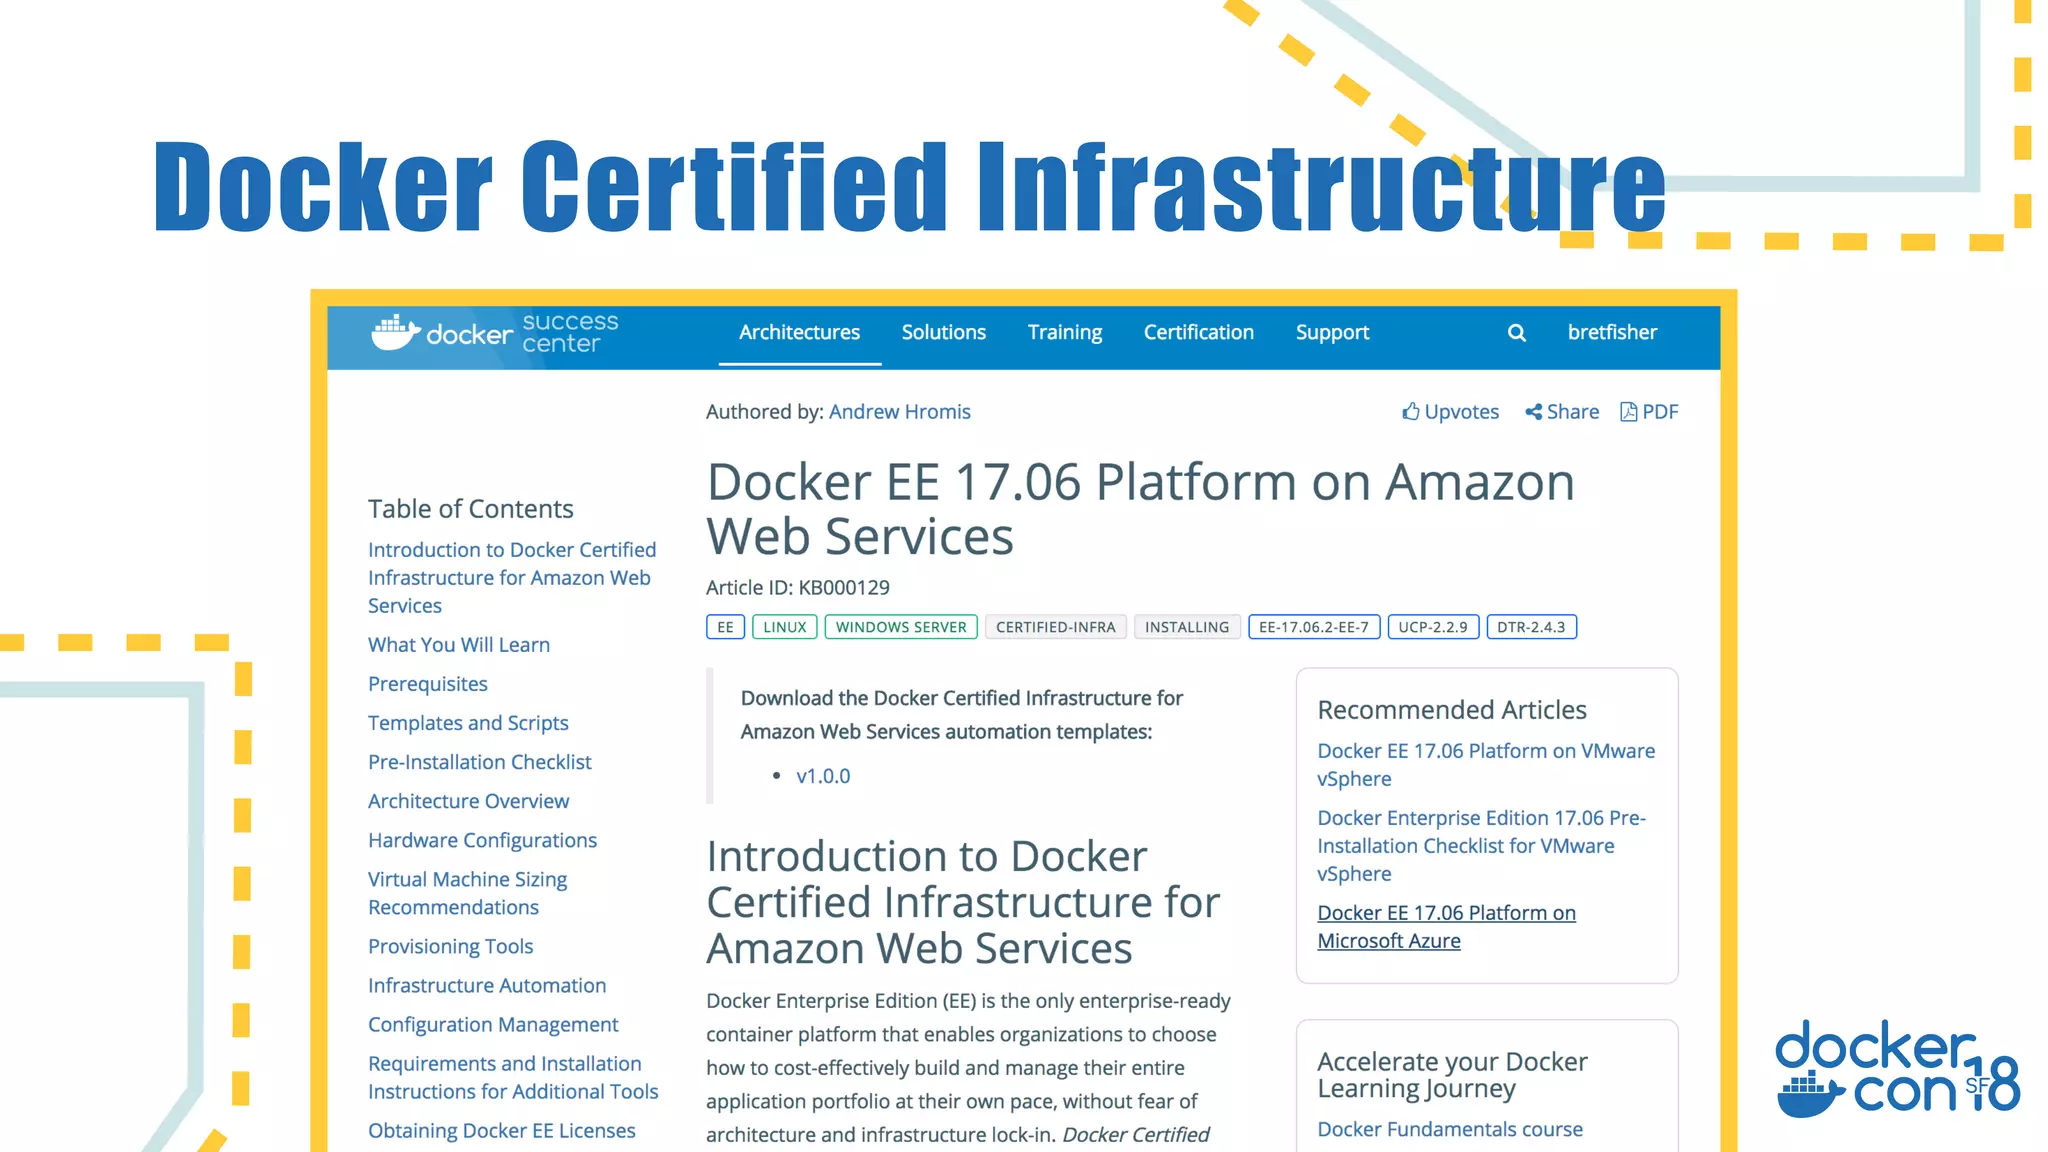Image resolution: width=2048 pixels, height=1152 pixels.
Task: Click Article ID: KB000129 text
Action: (798, 588)
